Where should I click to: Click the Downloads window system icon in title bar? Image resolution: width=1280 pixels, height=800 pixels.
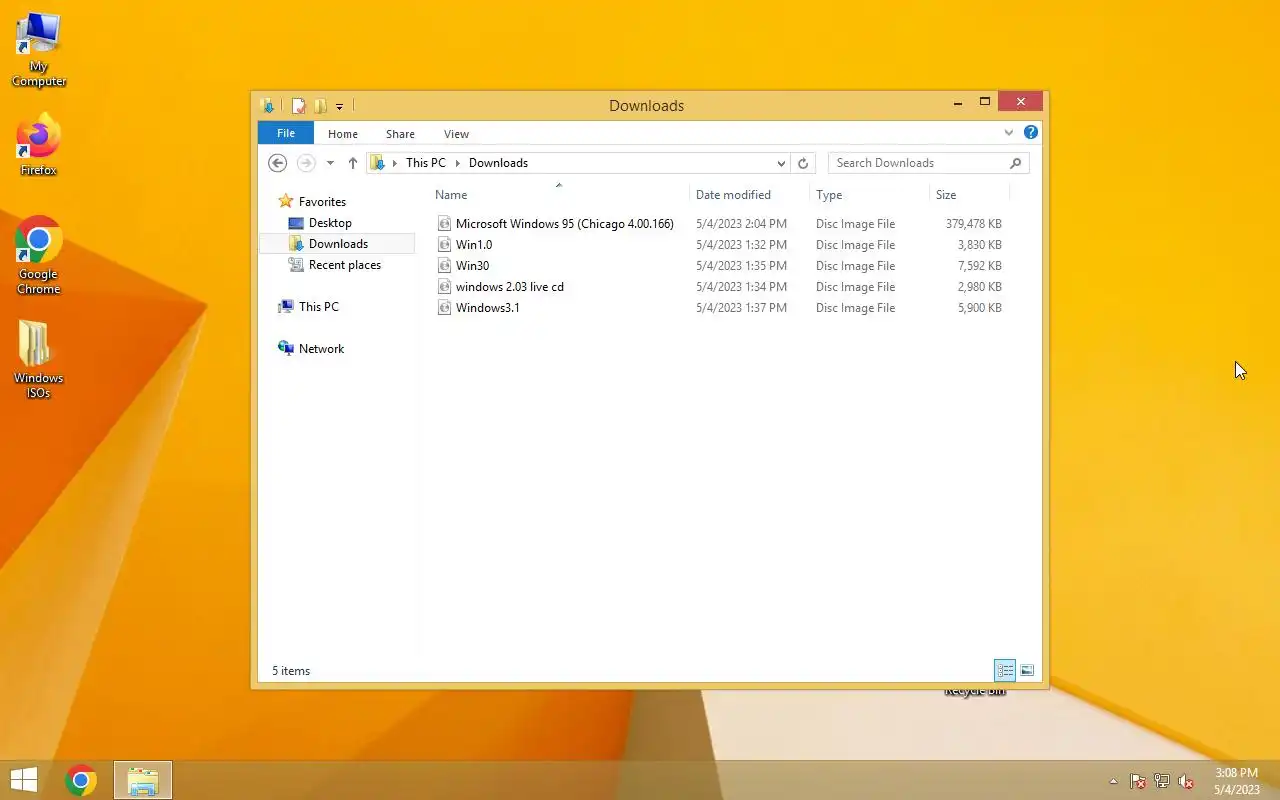point(267,105)
